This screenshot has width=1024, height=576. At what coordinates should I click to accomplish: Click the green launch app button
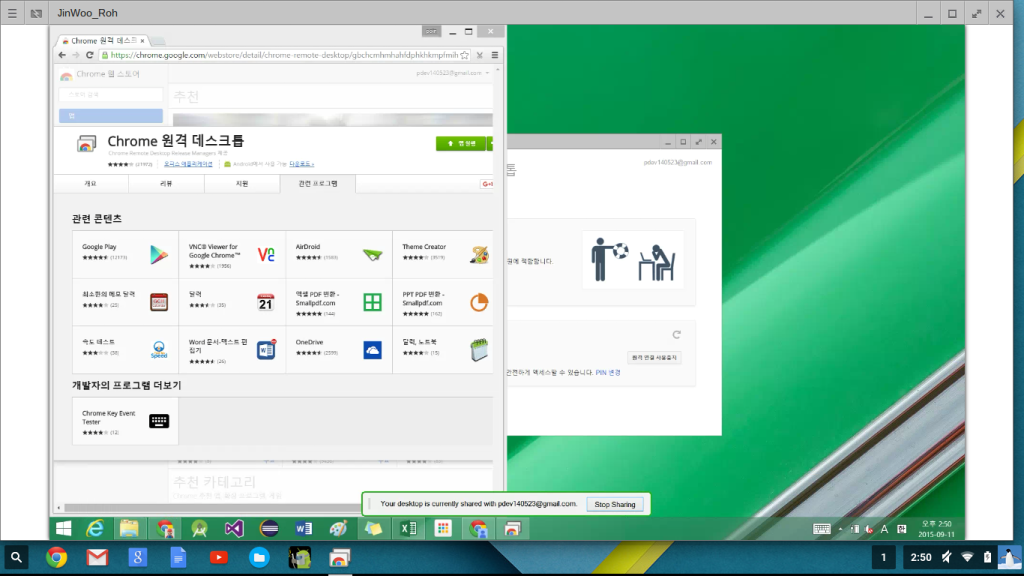(461, 144)
